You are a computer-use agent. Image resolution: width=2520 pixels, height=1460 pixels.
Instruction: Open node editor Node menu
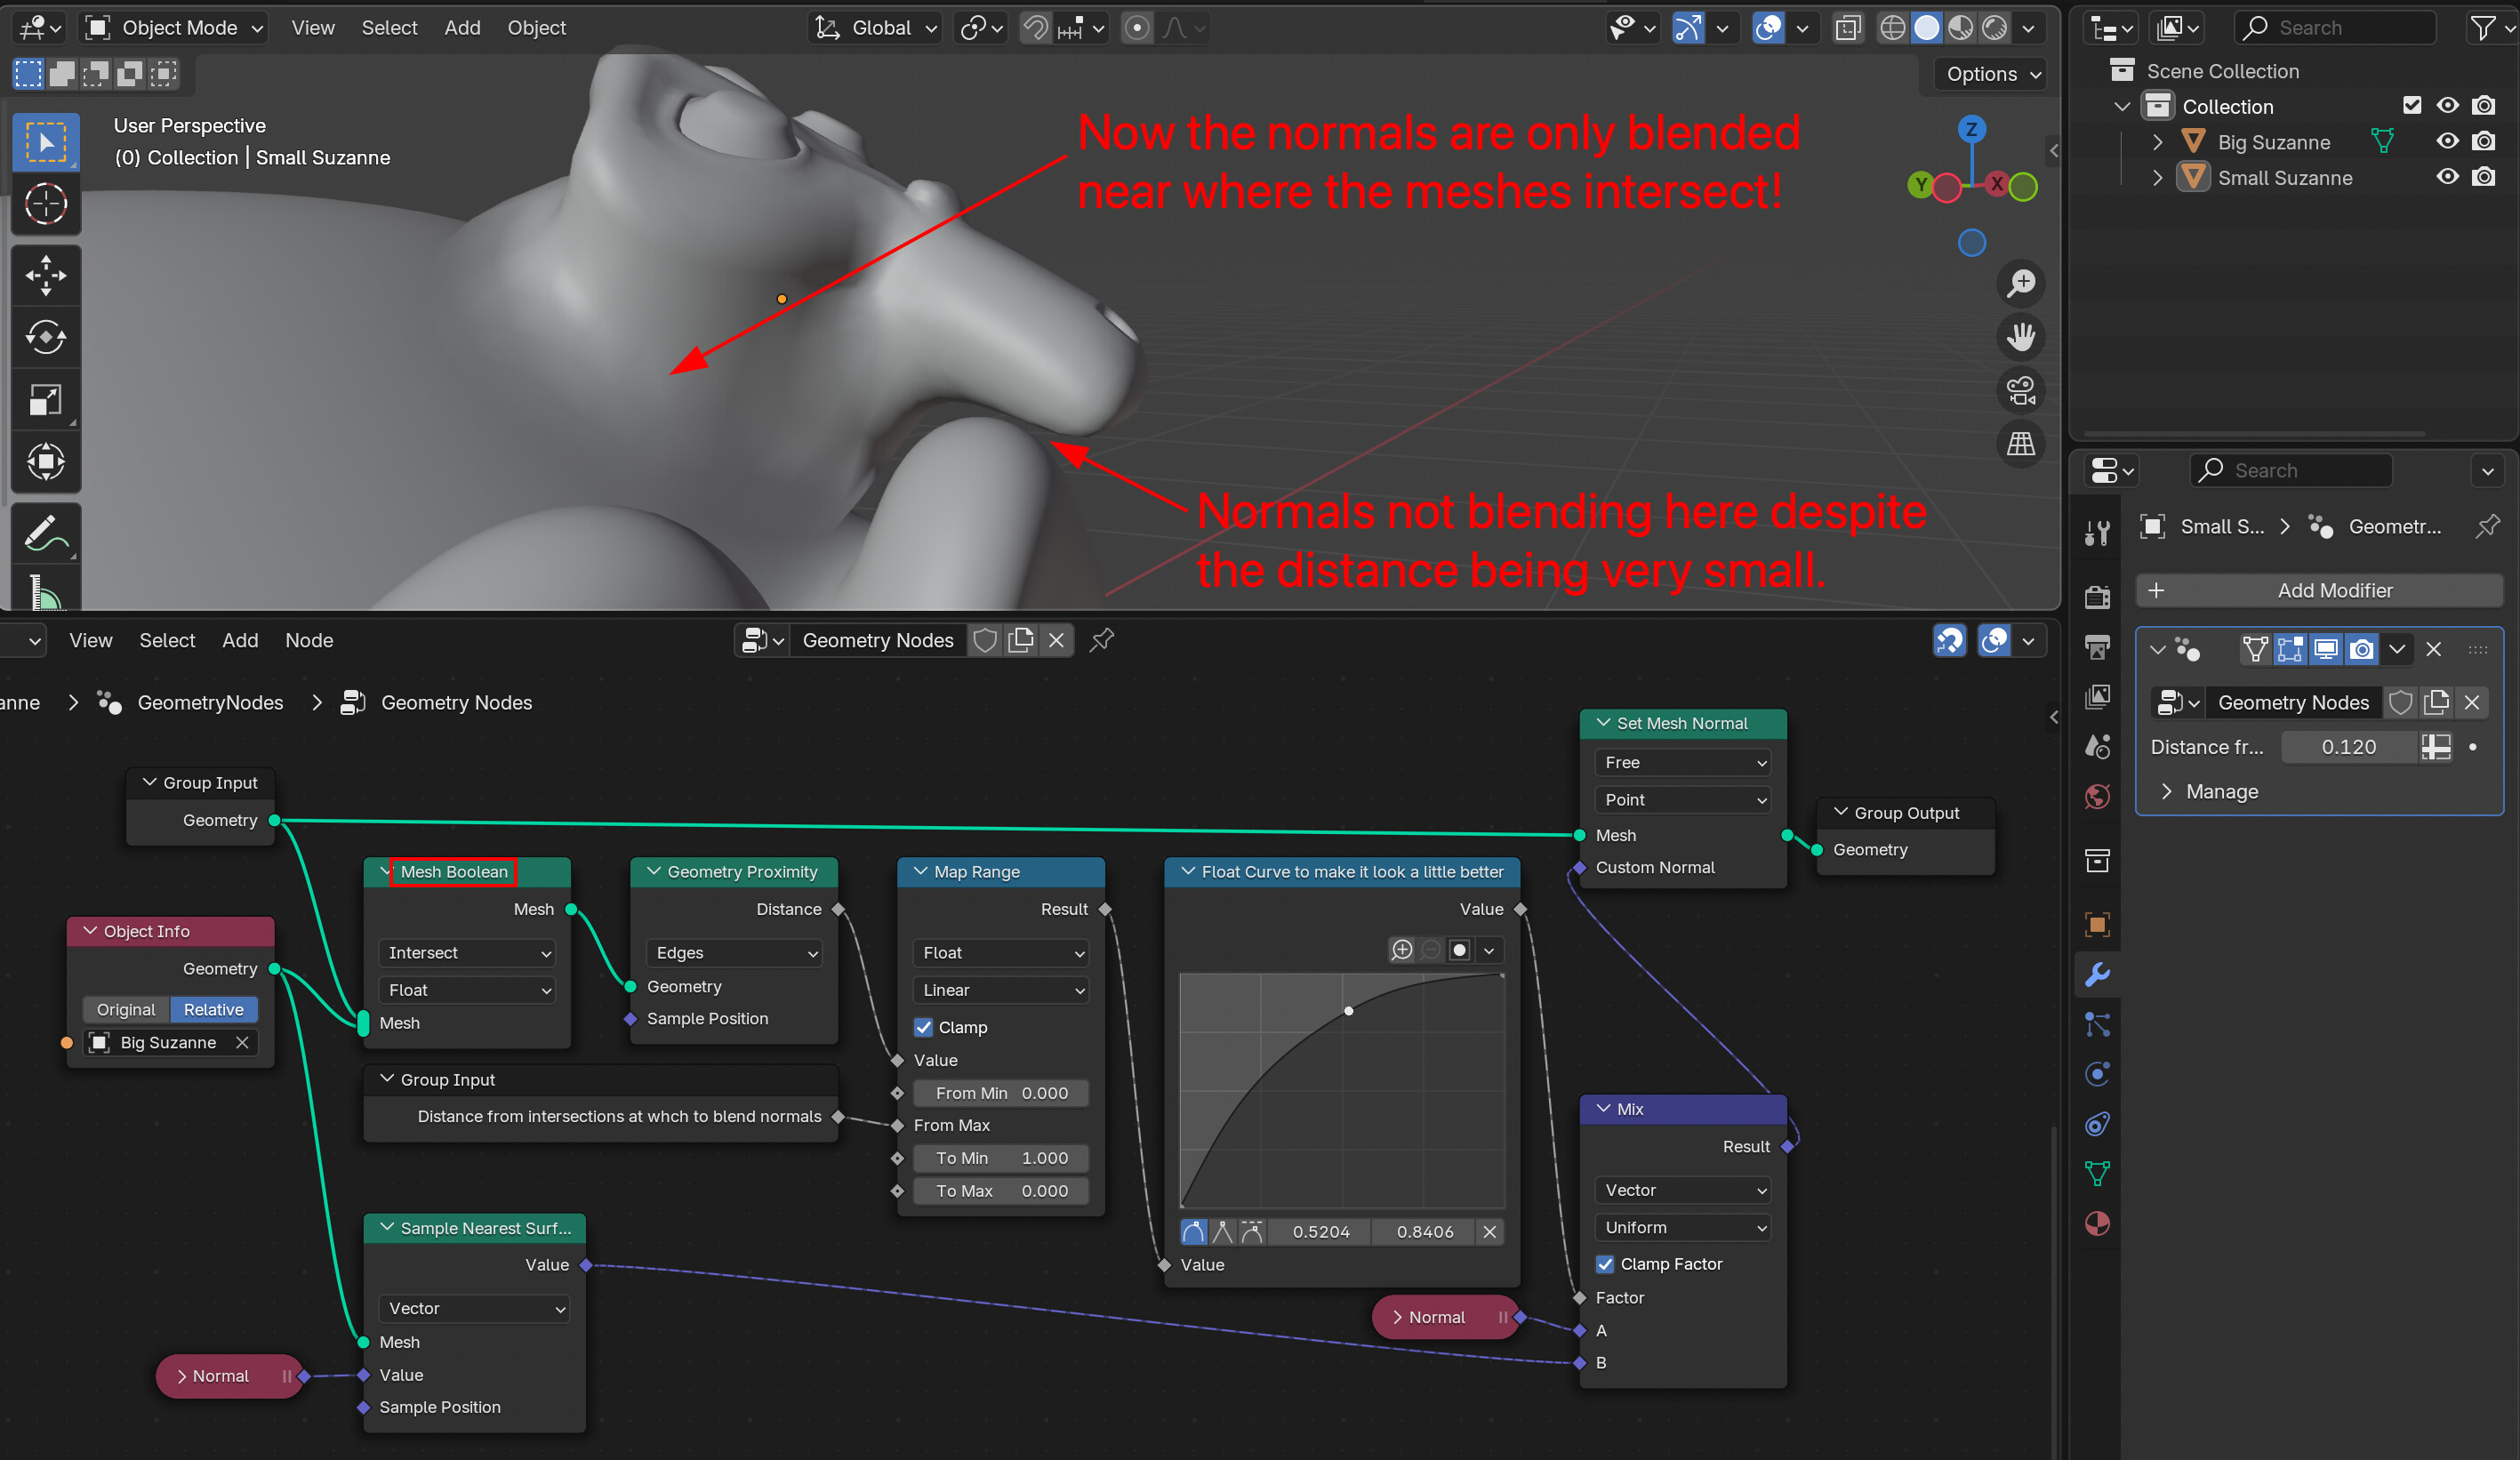click(x=309, y=640)
